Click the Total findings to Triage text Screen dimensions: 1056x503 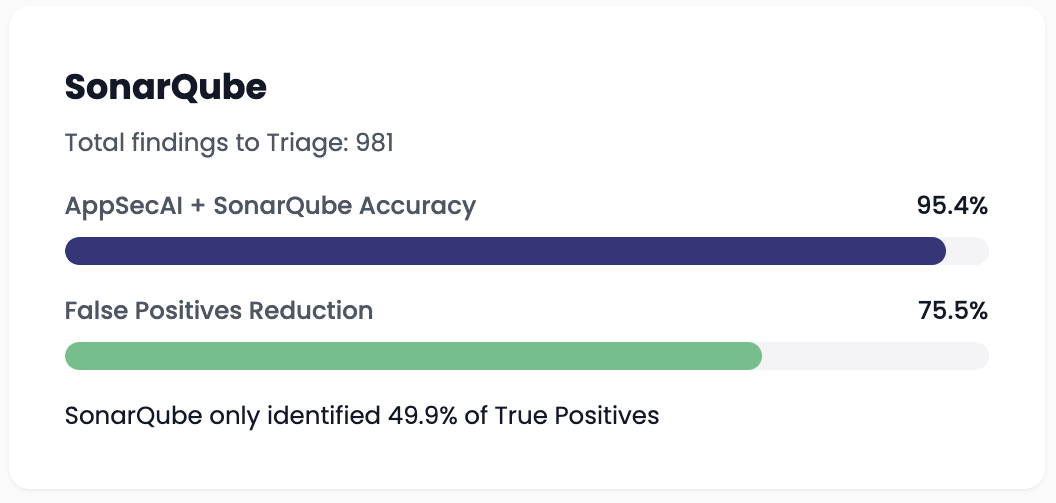229,143
